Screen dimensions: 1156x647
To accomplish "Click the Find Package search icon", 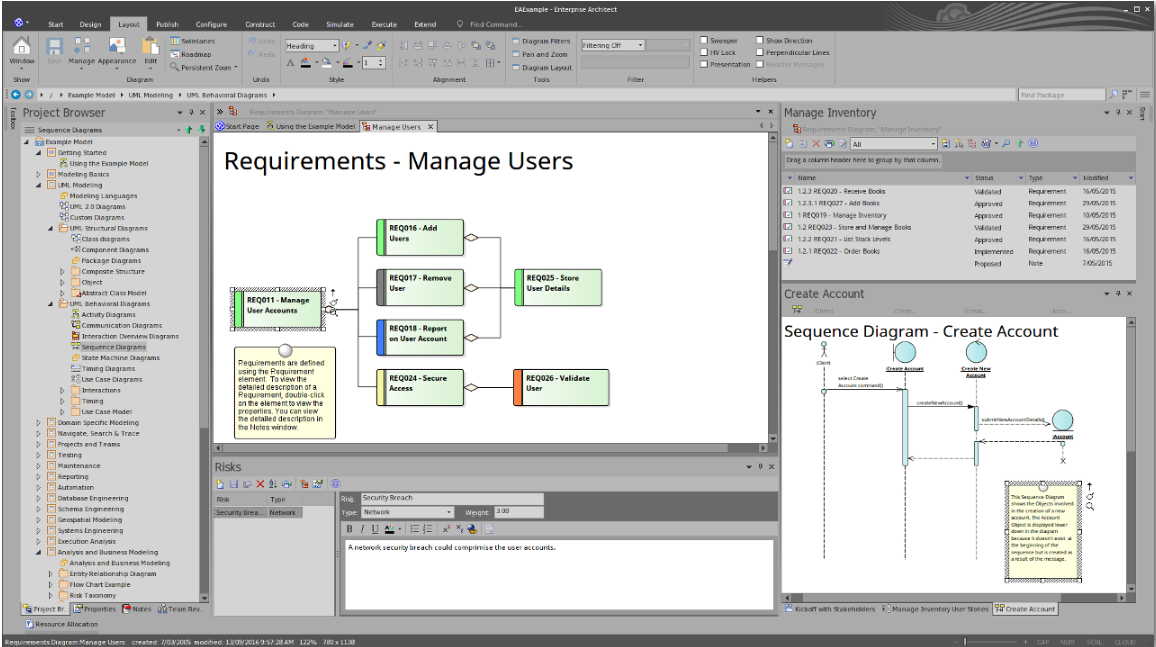I will click(x=1114, y=94).
